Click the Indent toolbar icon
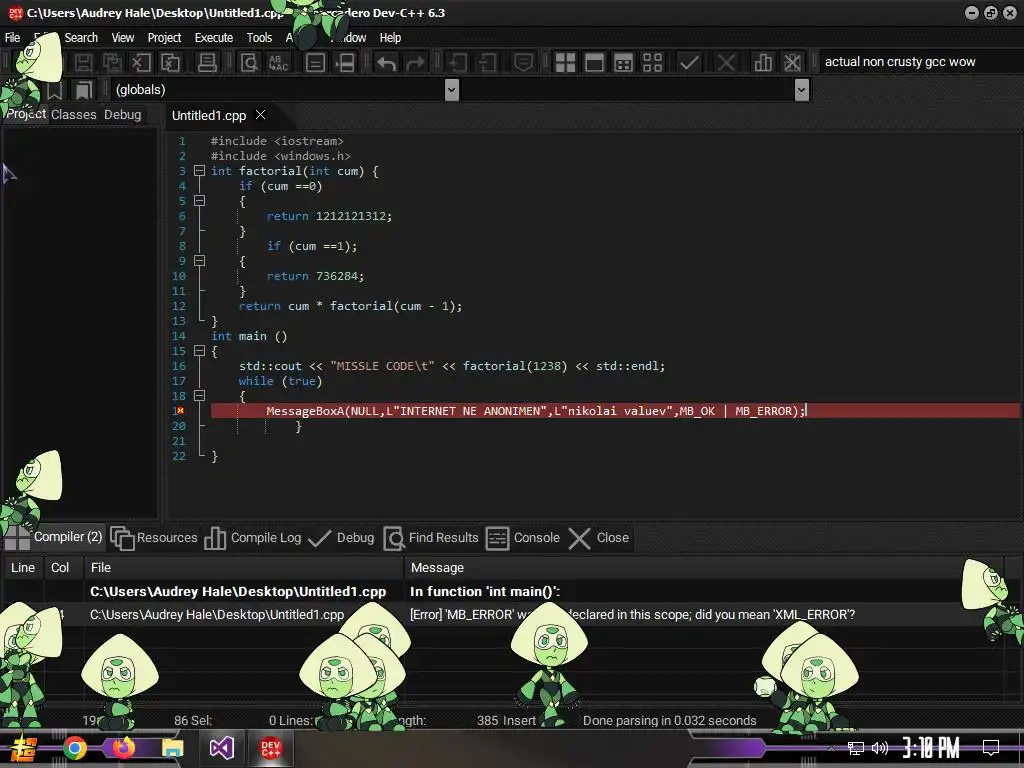Image resolution: width=1024 pixels, height=768 pixels. pos(458,63)
